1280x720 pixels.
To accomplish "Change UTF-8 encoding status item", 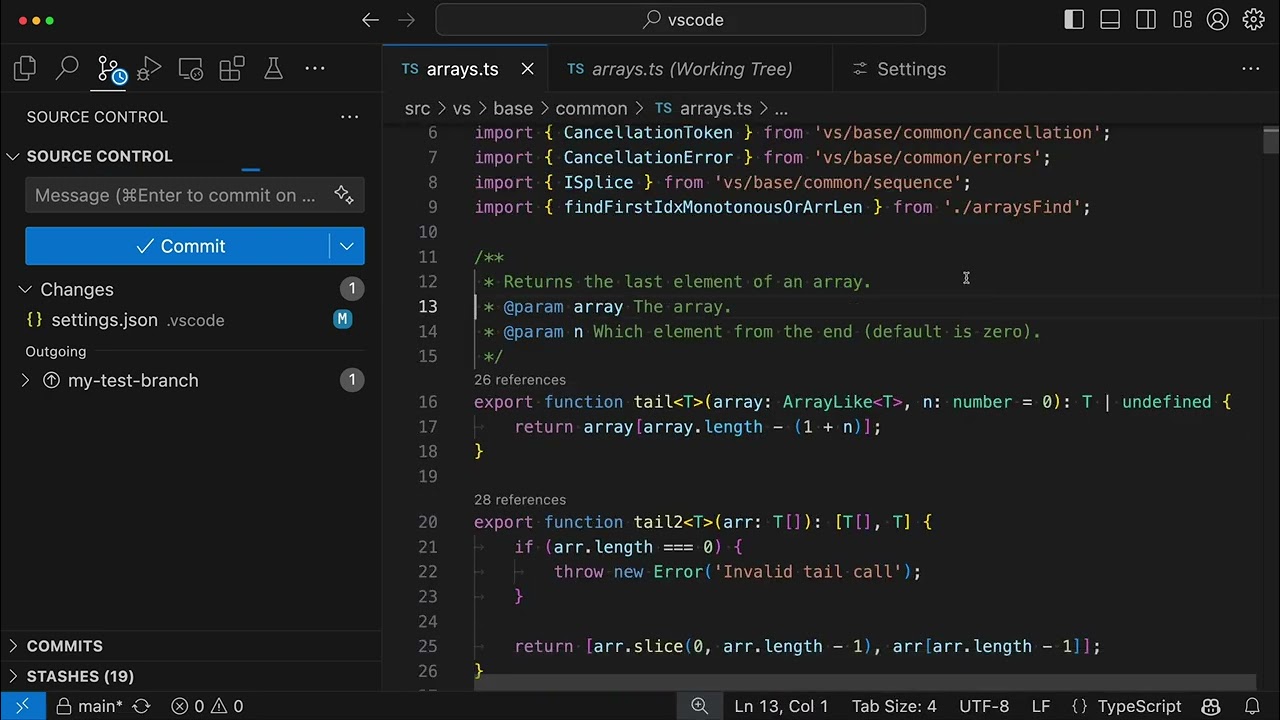I will point(984,706).
